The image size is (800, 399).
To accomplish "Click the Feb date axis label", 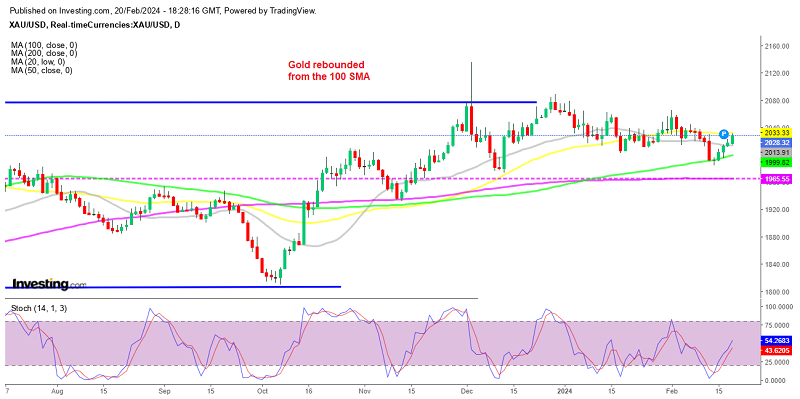I will click(671, 392).
